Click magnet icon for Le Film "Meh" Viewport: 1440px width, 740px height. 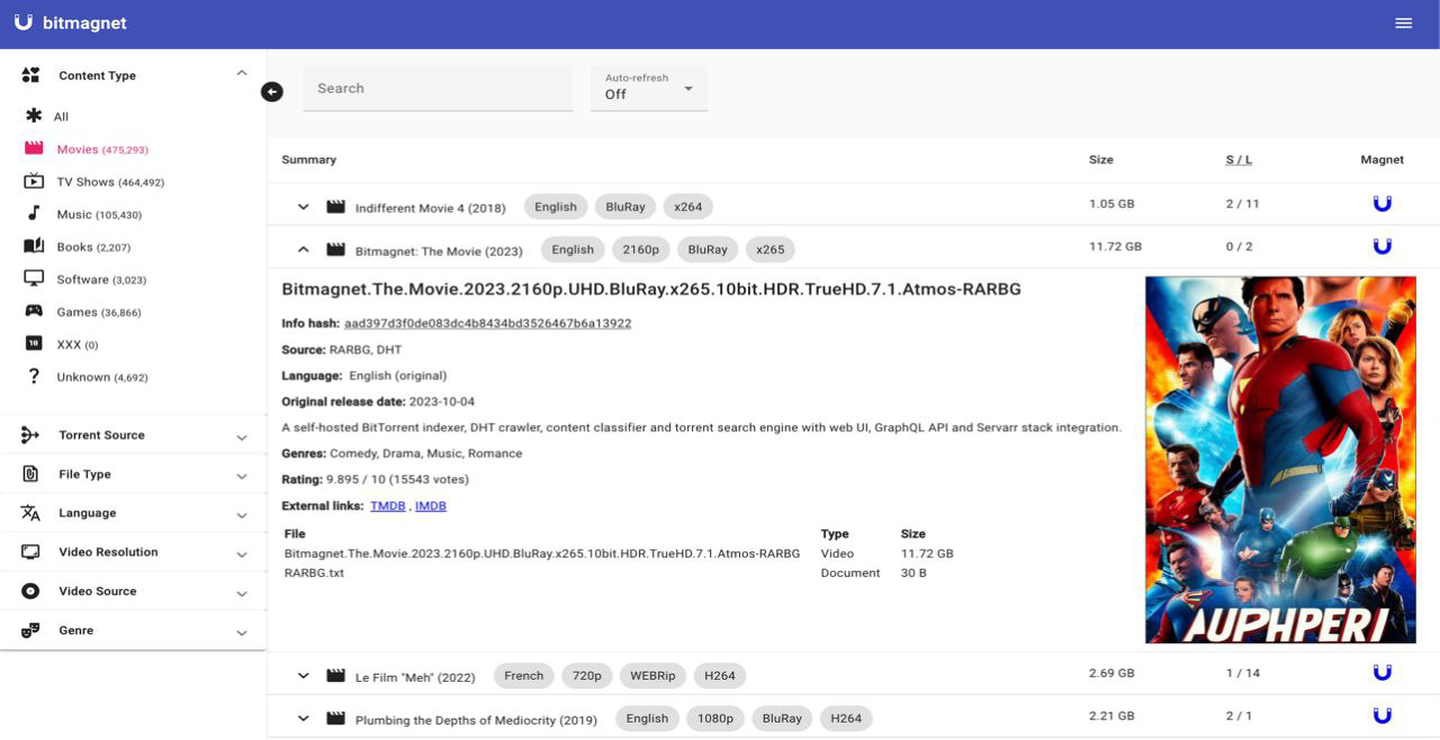click(x=1382, y=673)
